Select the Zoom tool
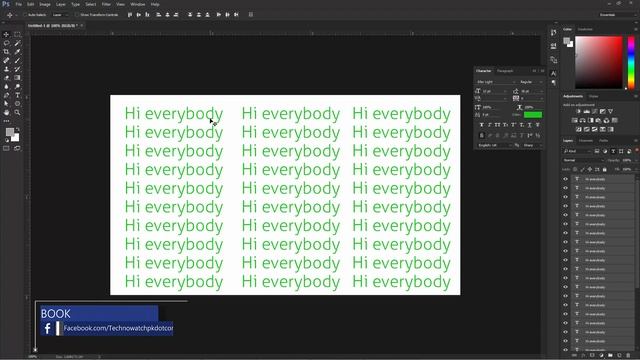640x360 pixels. pos(17,112)
